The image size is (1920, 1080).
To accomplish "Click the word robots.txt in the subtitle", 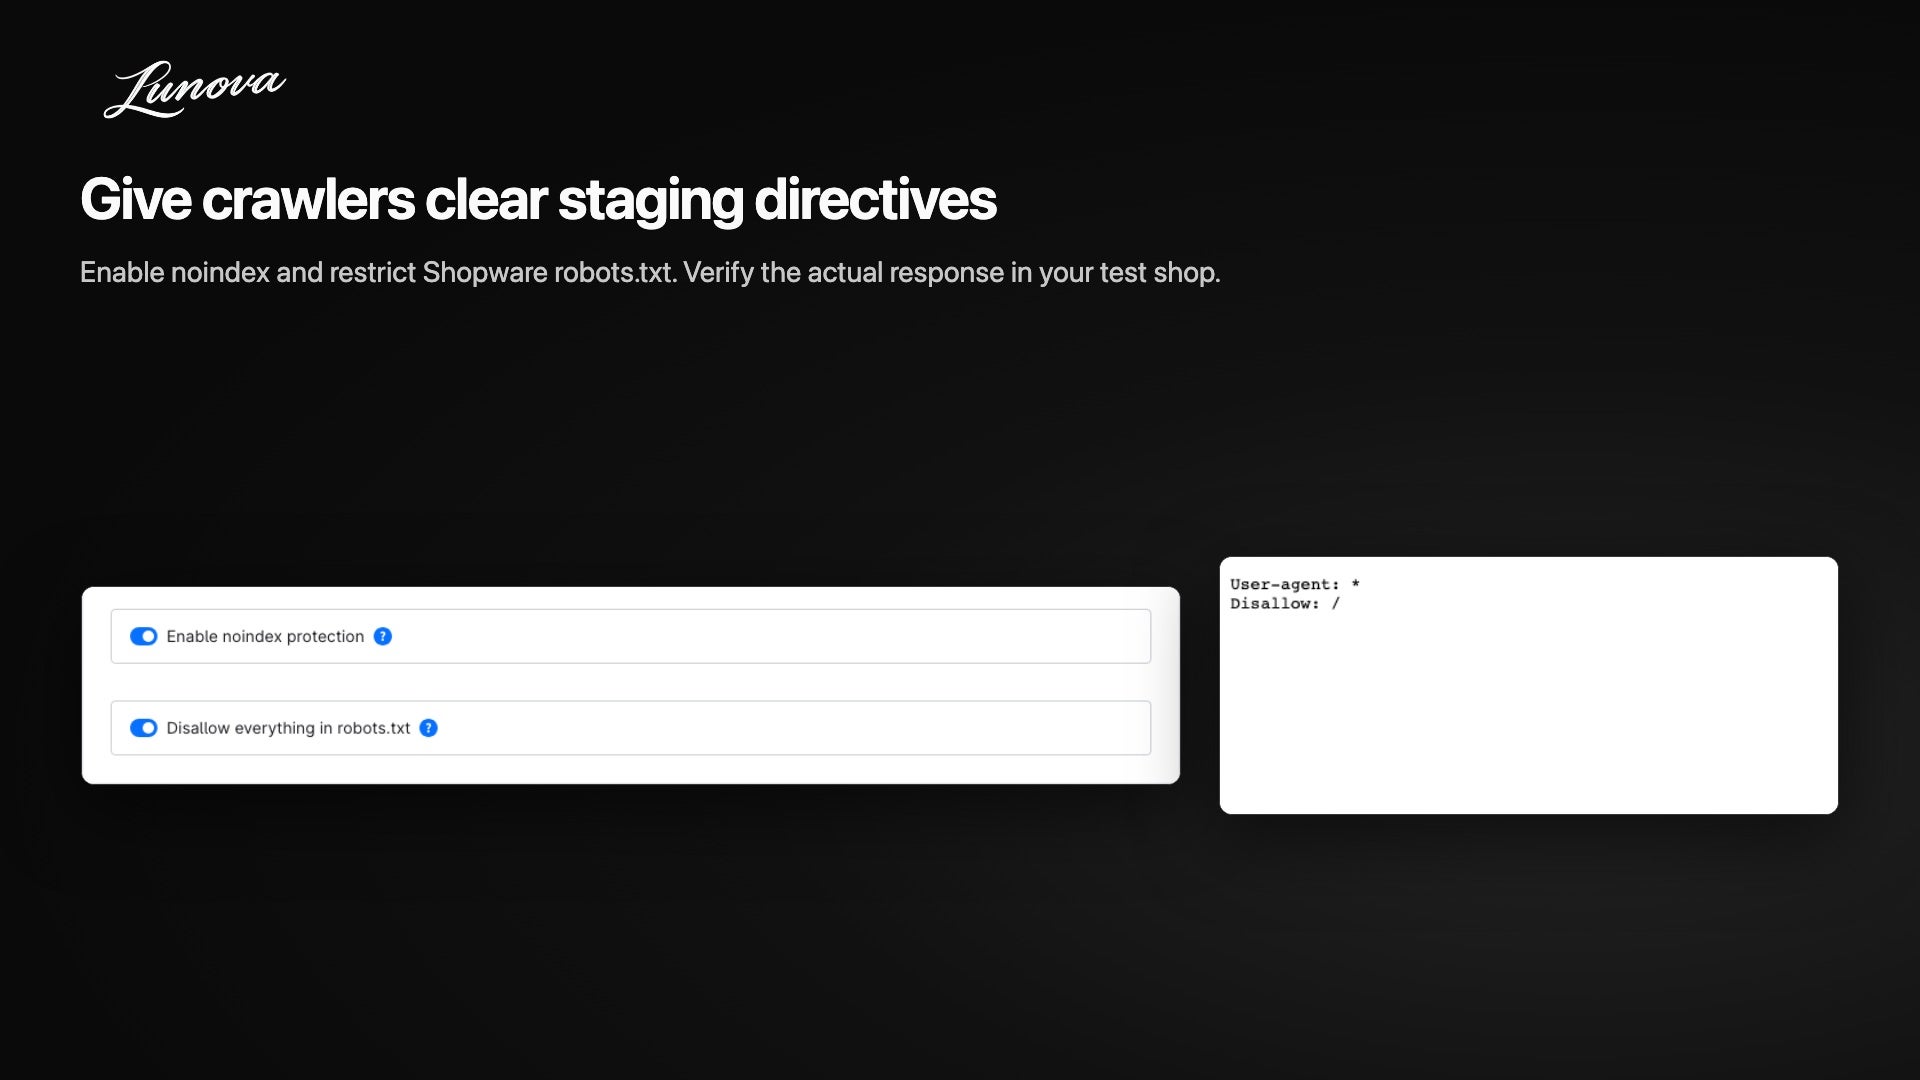I will coord(615,272).
